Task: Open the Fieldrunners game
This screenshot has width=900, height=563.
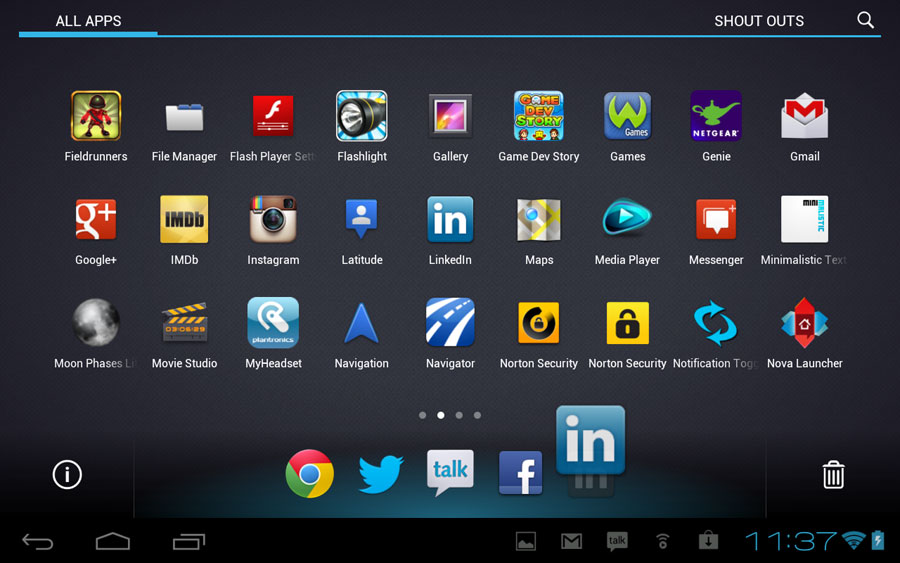Action: (x=96, y=116)
